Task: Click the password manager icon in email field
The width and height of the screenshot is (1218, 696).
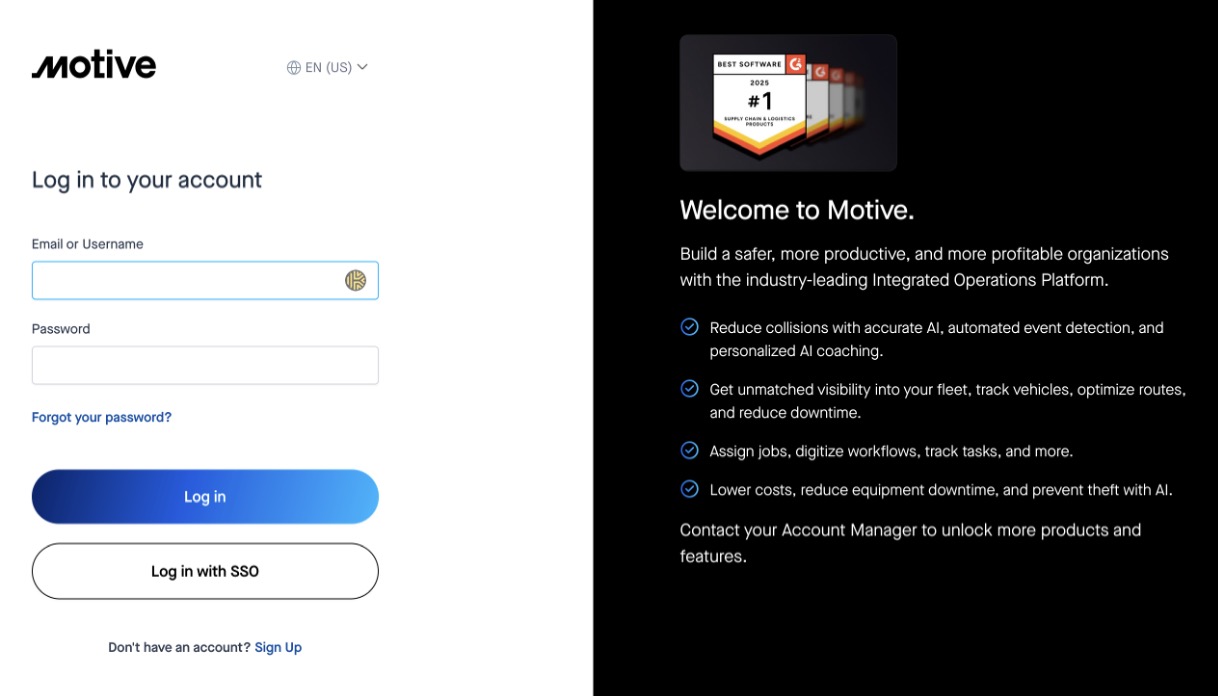Action: click(x=355, y=281)
